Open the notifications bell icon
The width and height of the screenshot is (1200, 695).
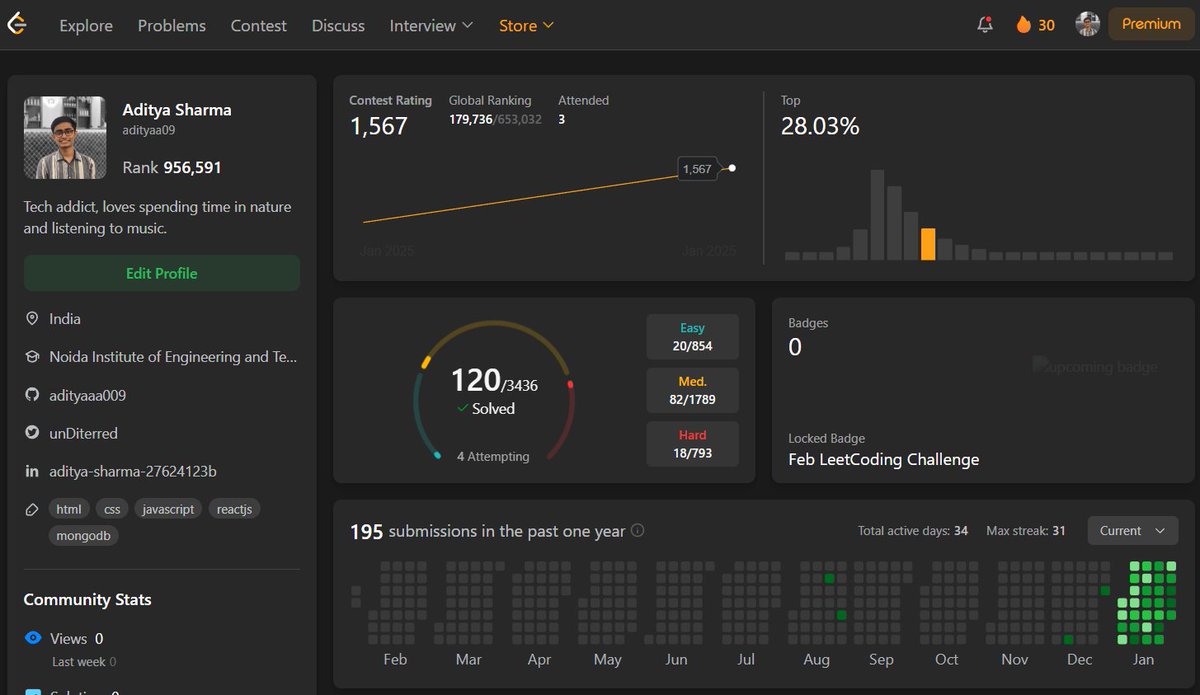[985, 25]
